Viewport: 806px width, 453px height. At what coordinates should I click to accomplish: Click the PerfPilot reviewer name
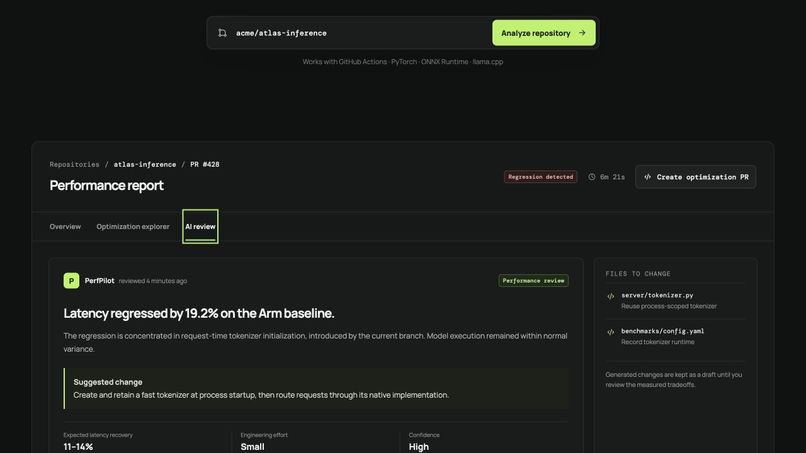pyautogui.click(x=99, y=281)
